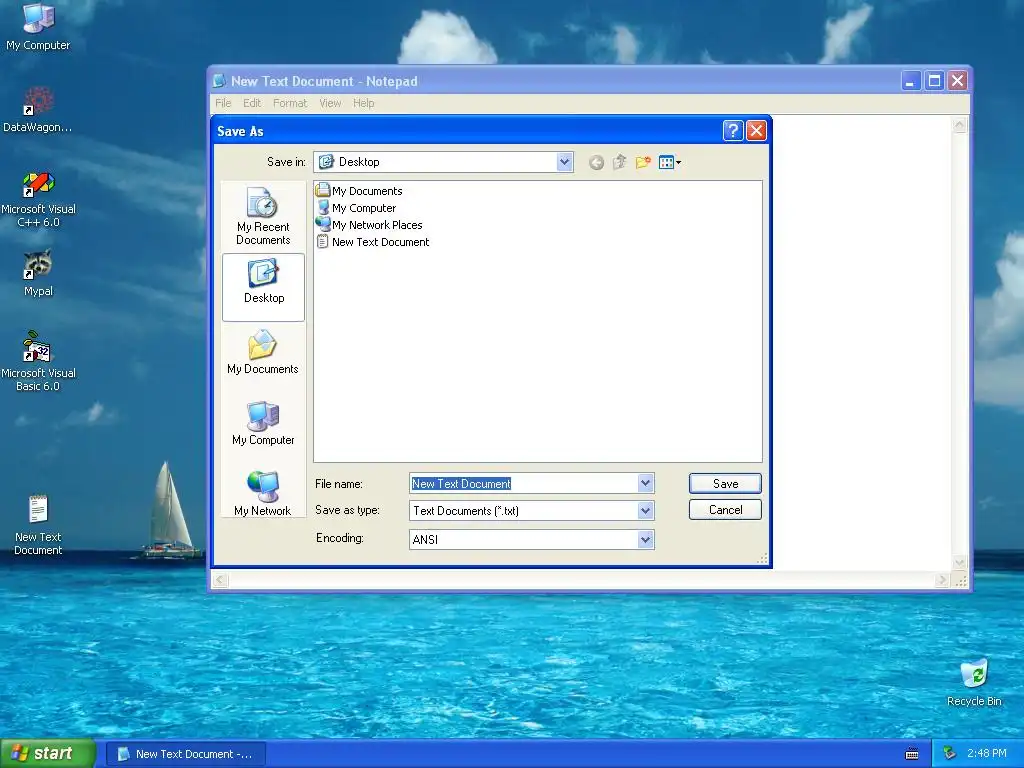Open Notepad's File menu

point(223,103)
